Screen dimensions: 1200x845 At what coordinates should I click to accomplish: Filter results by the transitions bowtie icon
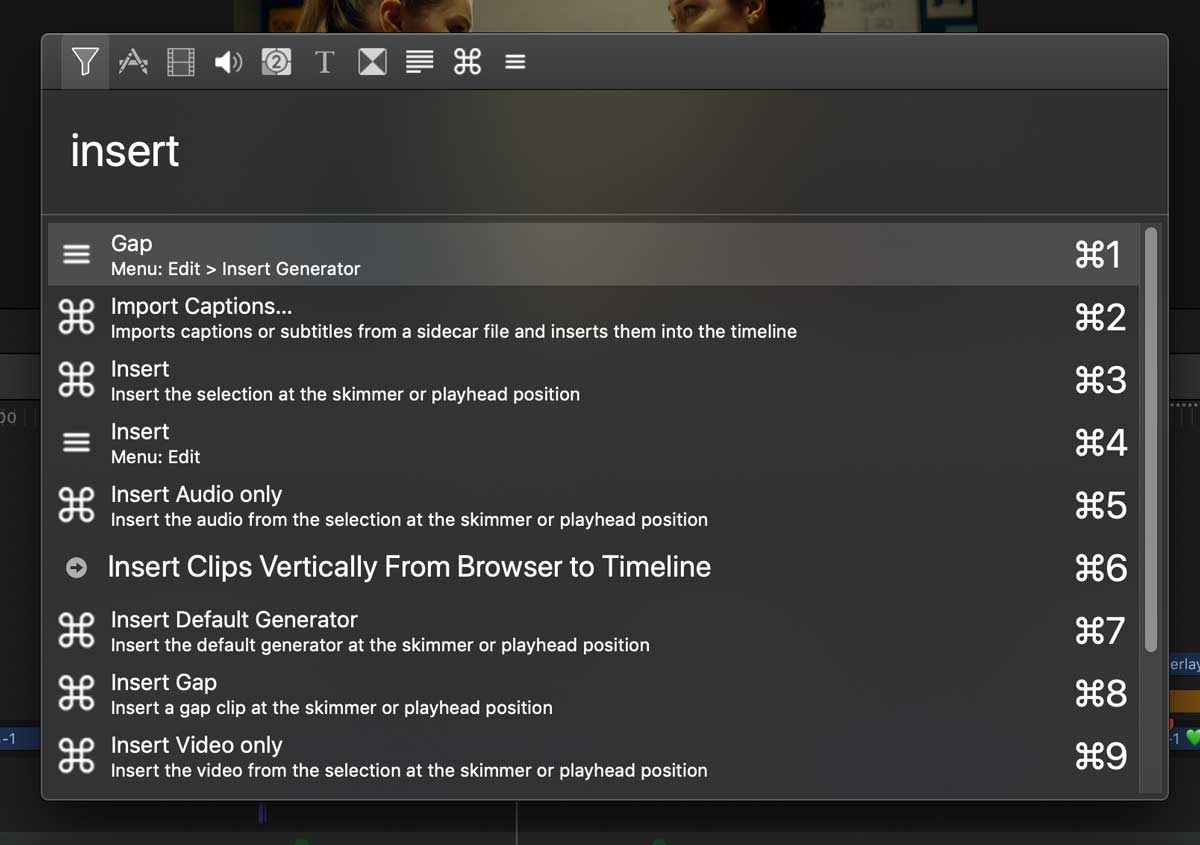[372, 62]
